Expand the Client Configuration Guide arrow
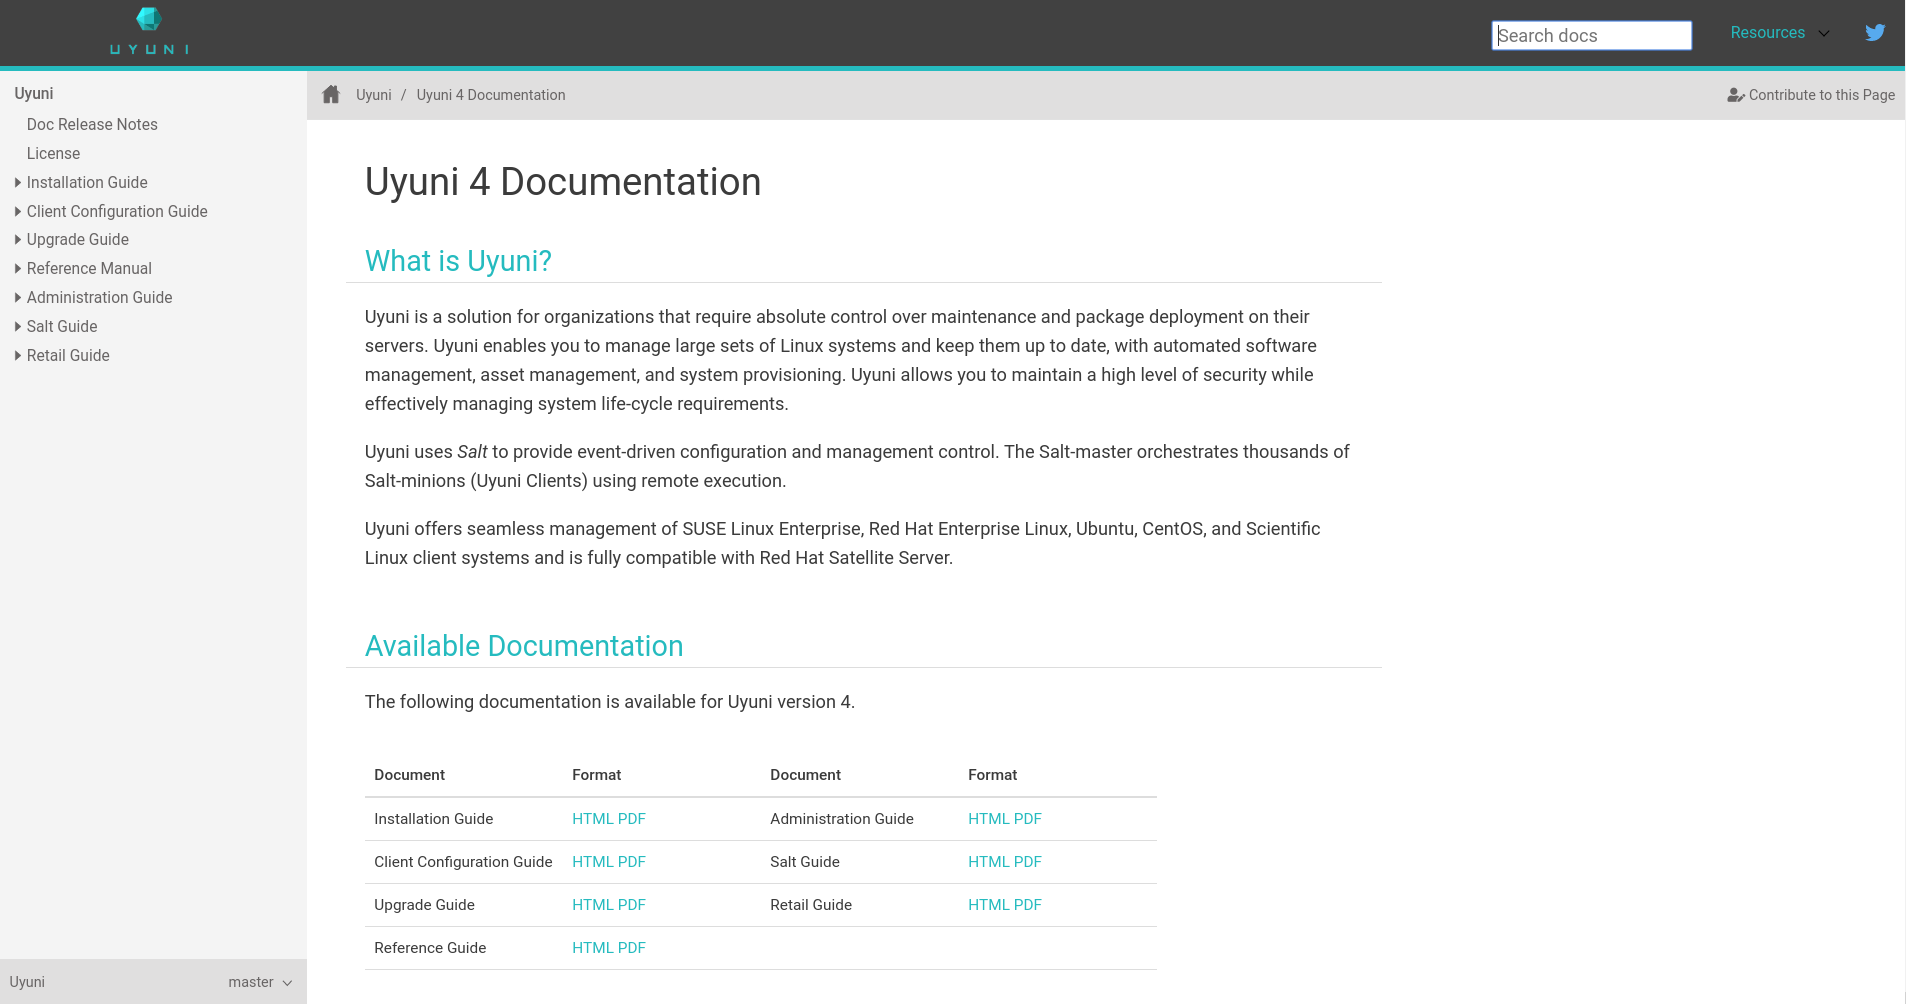 pos(18,211)
